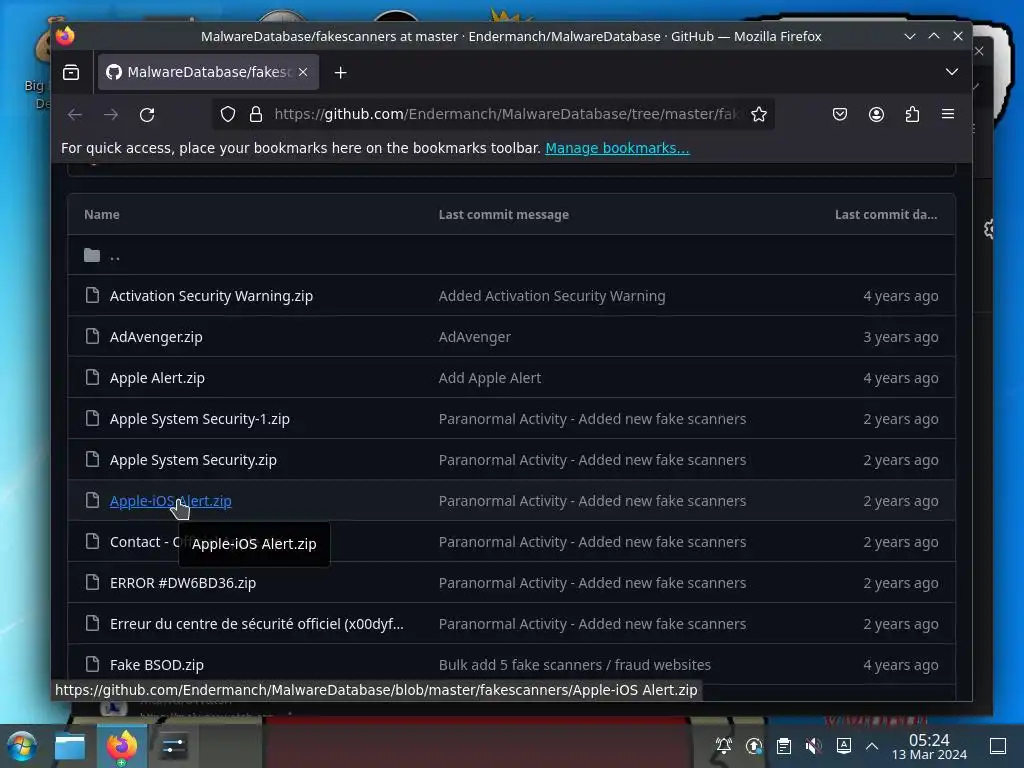
Task: Click the notifications bell tray icon
Action: point(724,746)
